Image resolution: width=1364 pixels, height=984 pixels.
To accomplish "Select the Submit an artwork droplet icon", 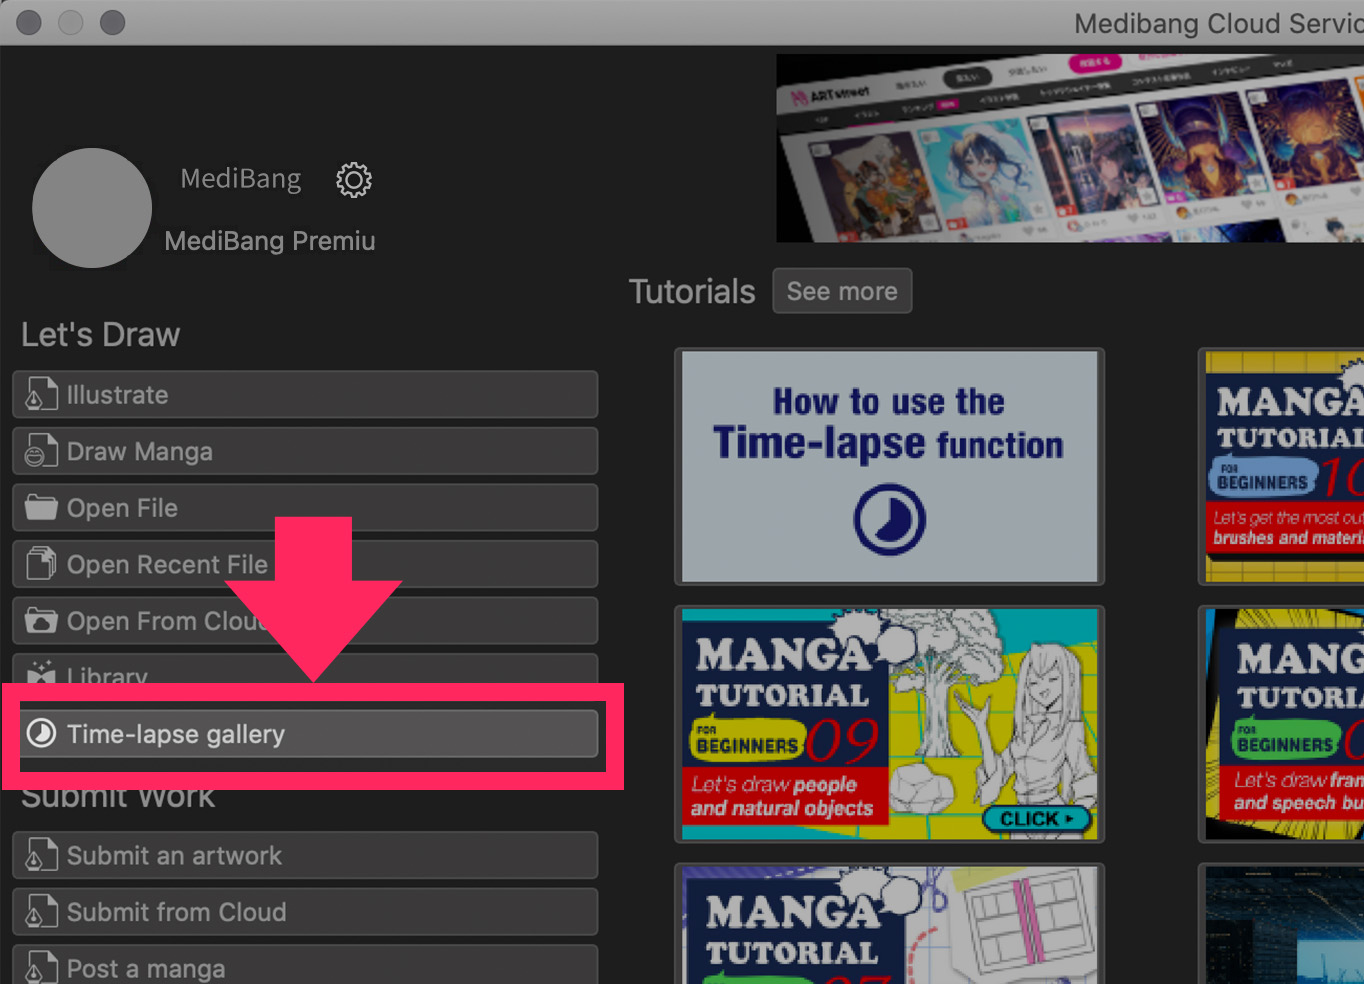I will (x=38, y=855).
